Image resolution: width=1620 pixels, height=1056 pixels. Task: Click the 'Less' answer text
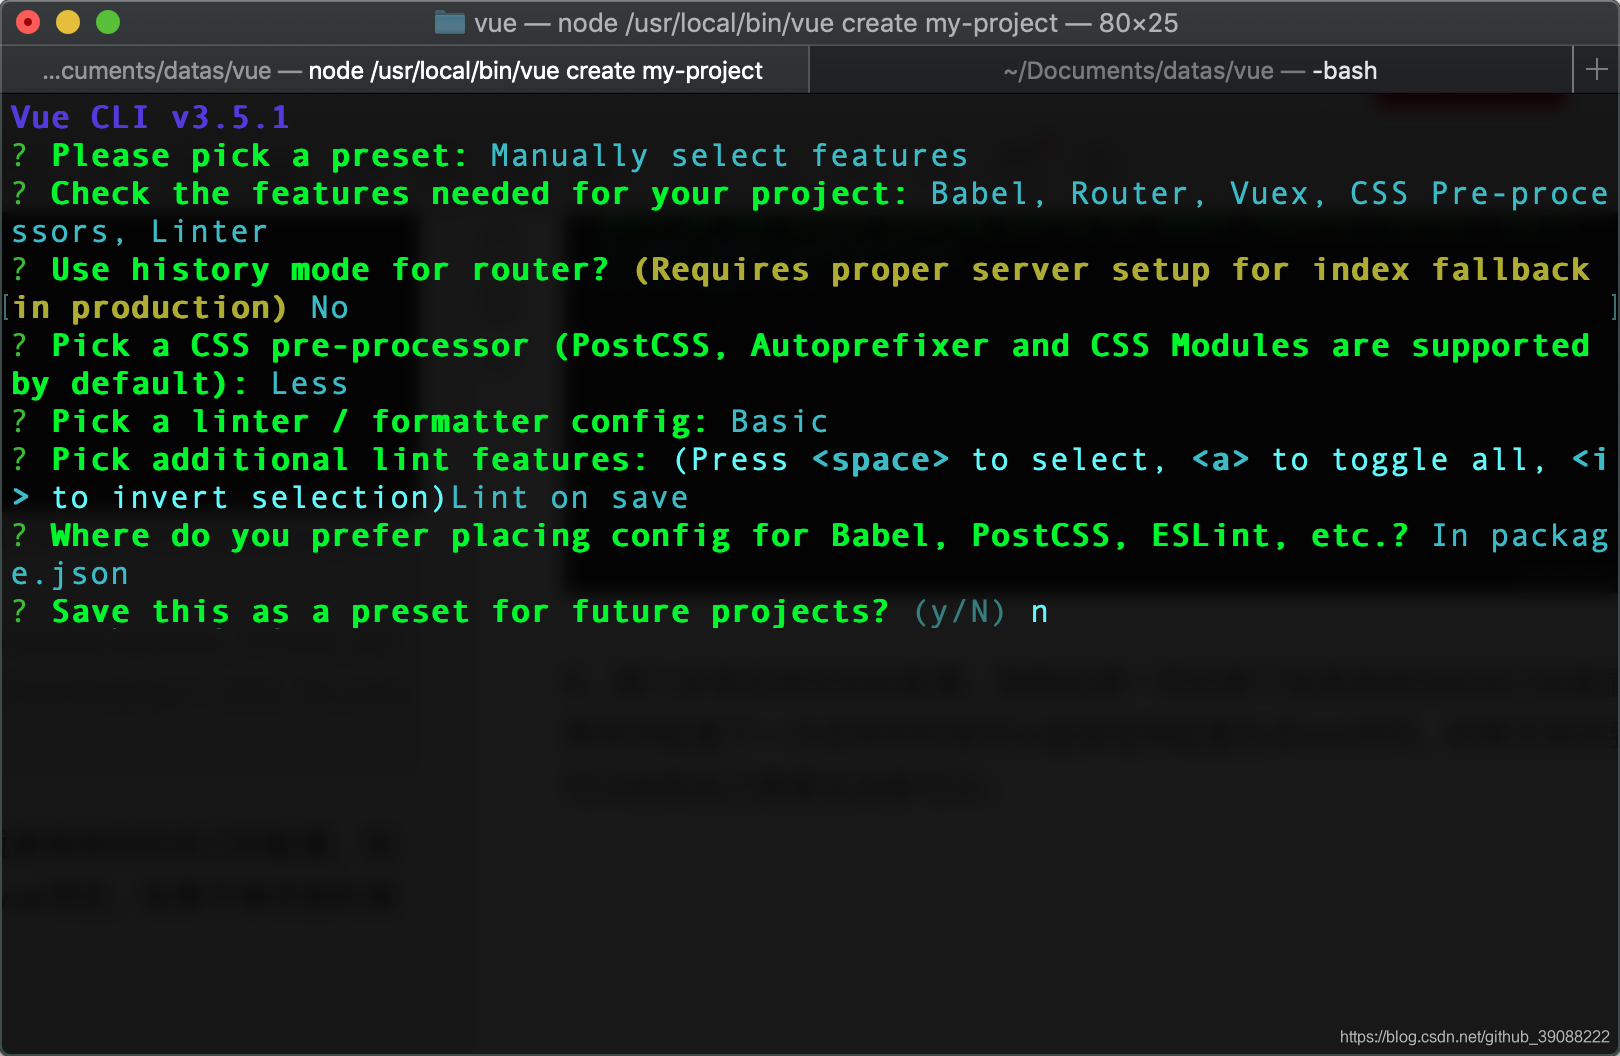309,384
